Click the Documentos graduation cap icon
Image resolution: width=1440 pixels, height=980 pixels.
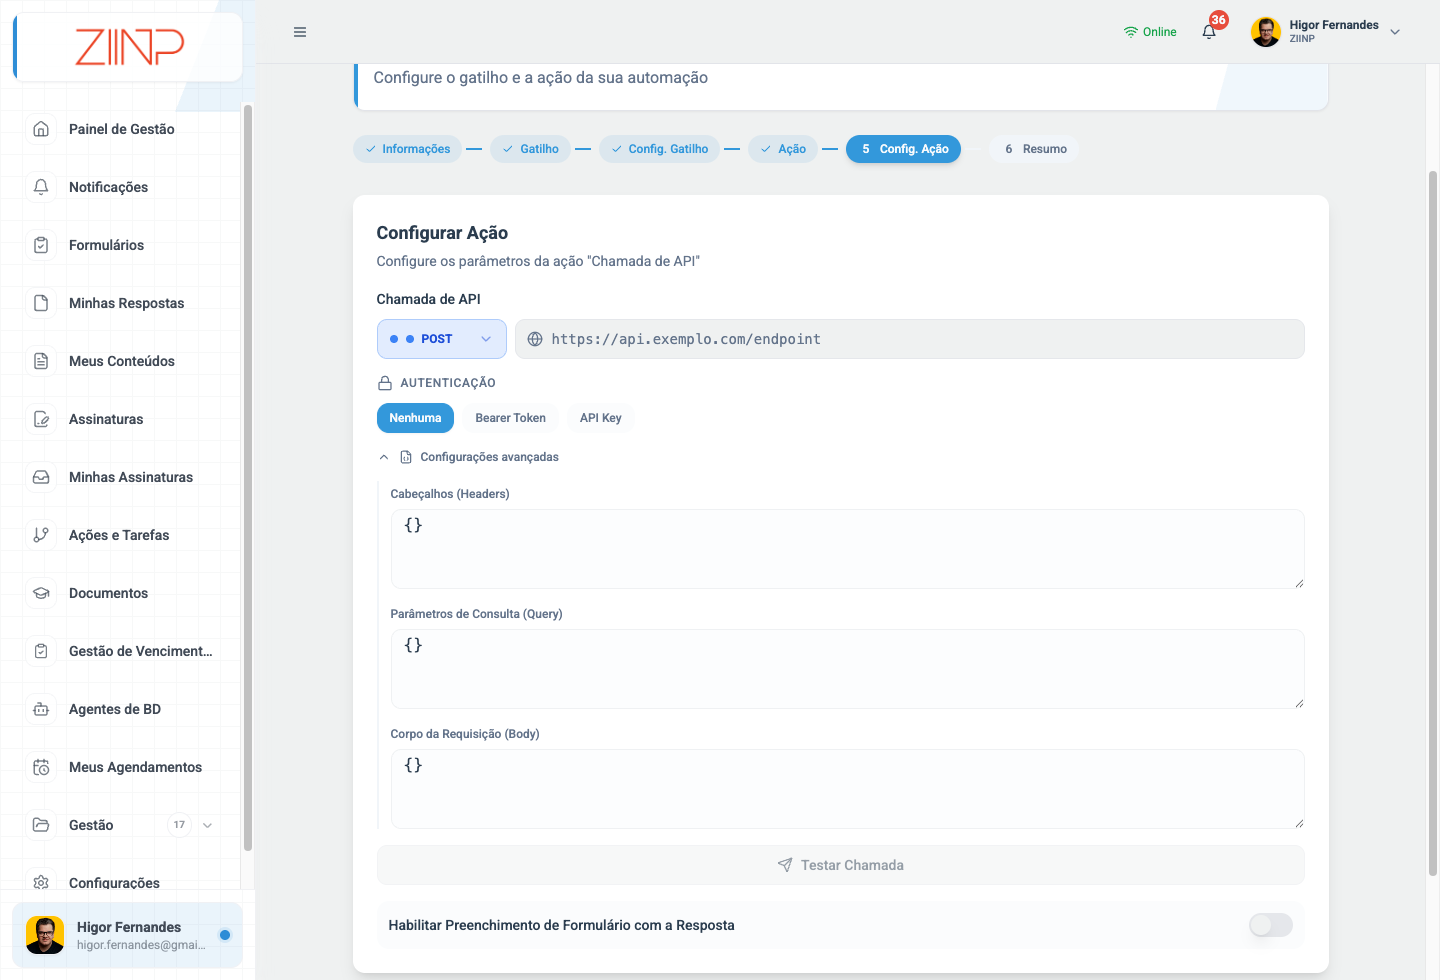point(41,593)
